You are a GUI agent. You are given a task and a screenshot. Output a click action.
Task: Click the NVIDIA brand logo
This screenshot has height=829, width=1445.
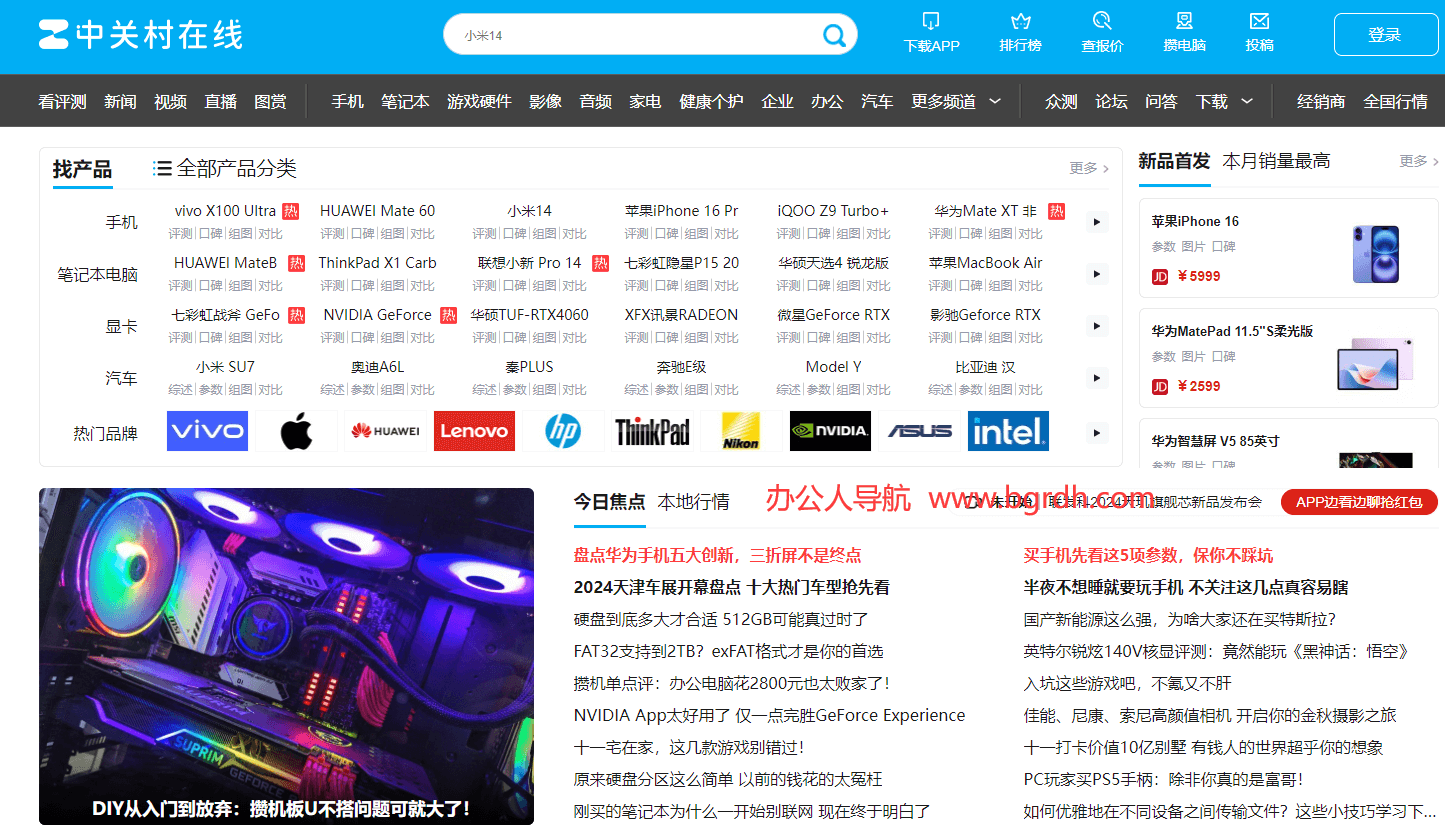(x=830, y=431)
